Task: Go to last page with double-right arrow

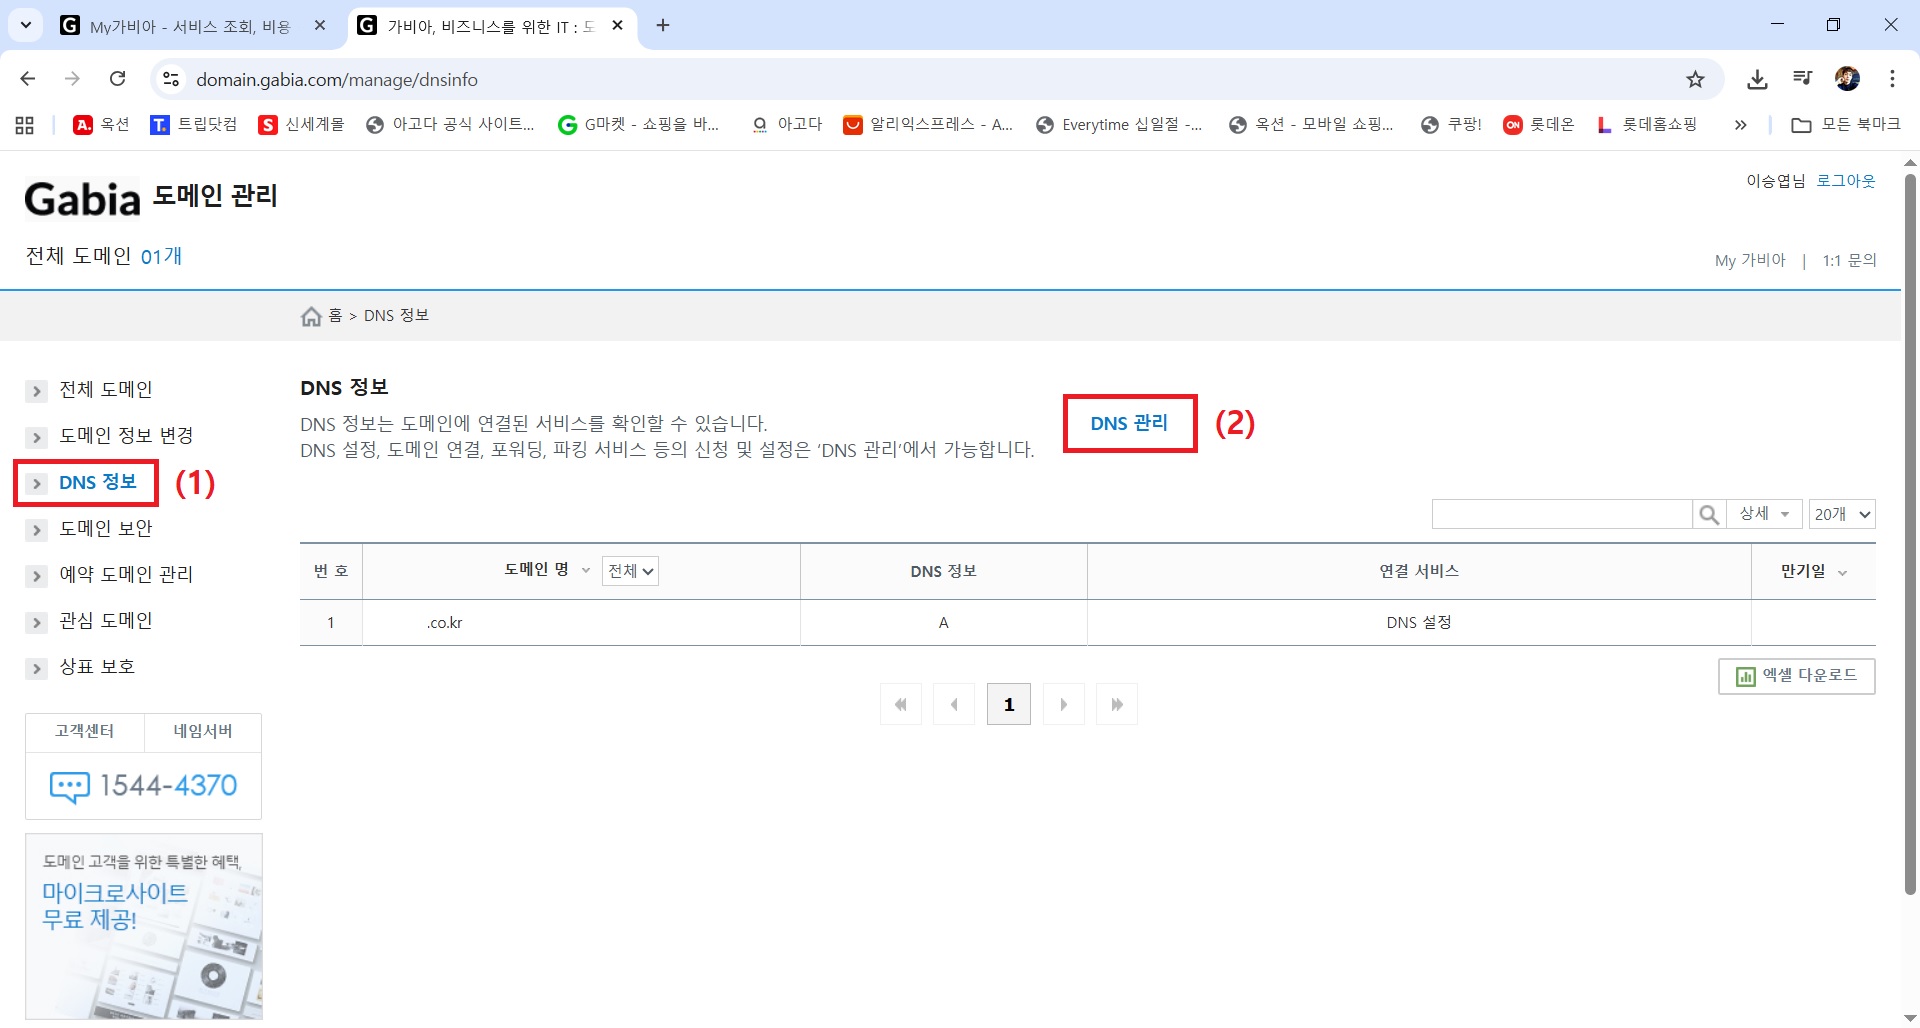Action: (1117, 704)
